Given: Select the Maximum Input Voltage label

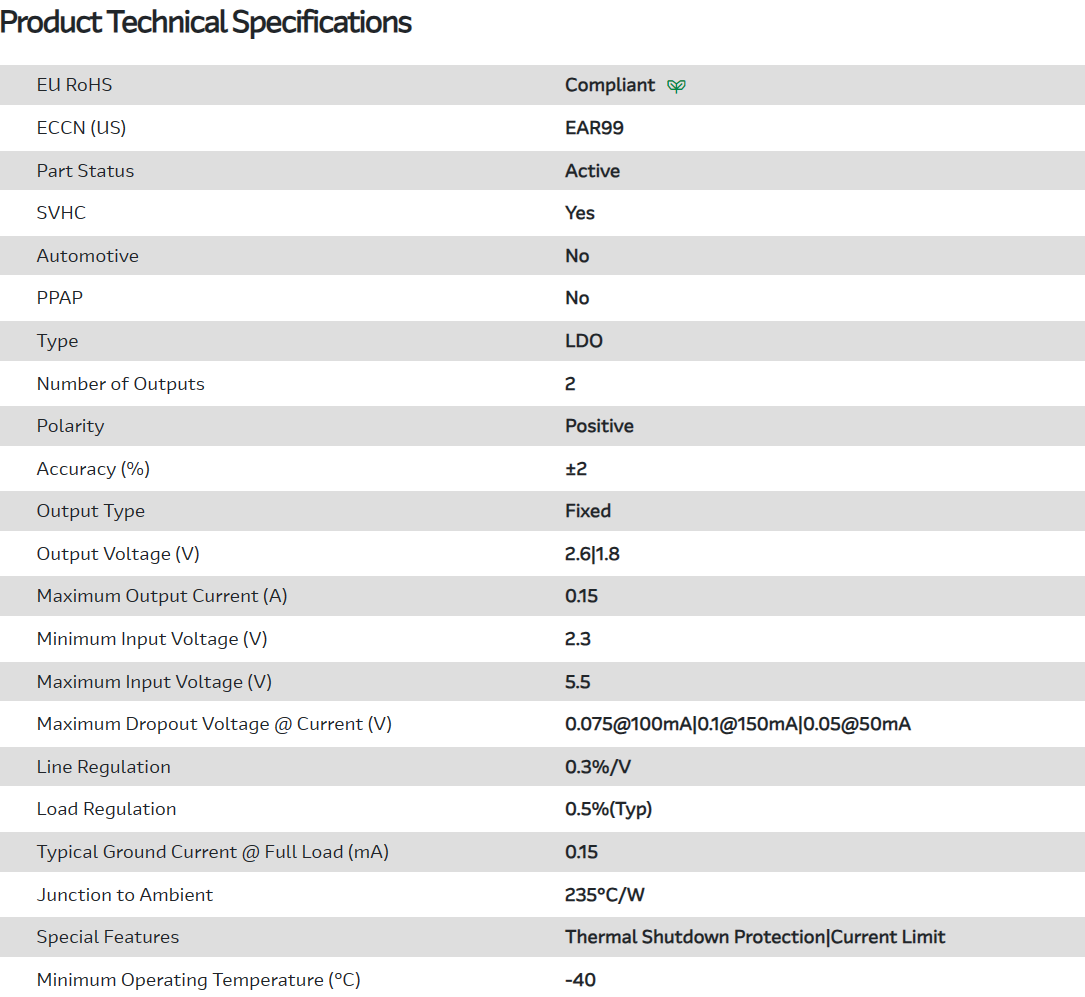Looking at the screenshot, I should [154, 682].
